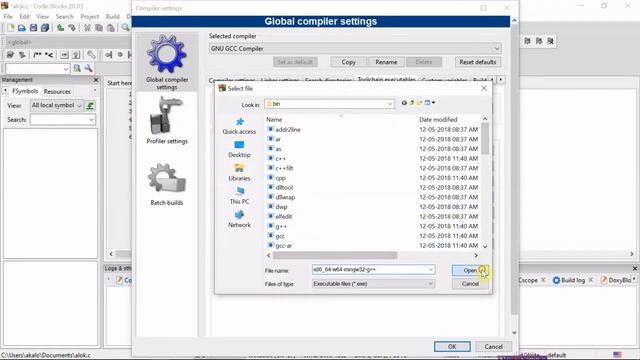Screen dimensions: 640x360
Task: Select the Batch builds icon
Action: [167, 178]
